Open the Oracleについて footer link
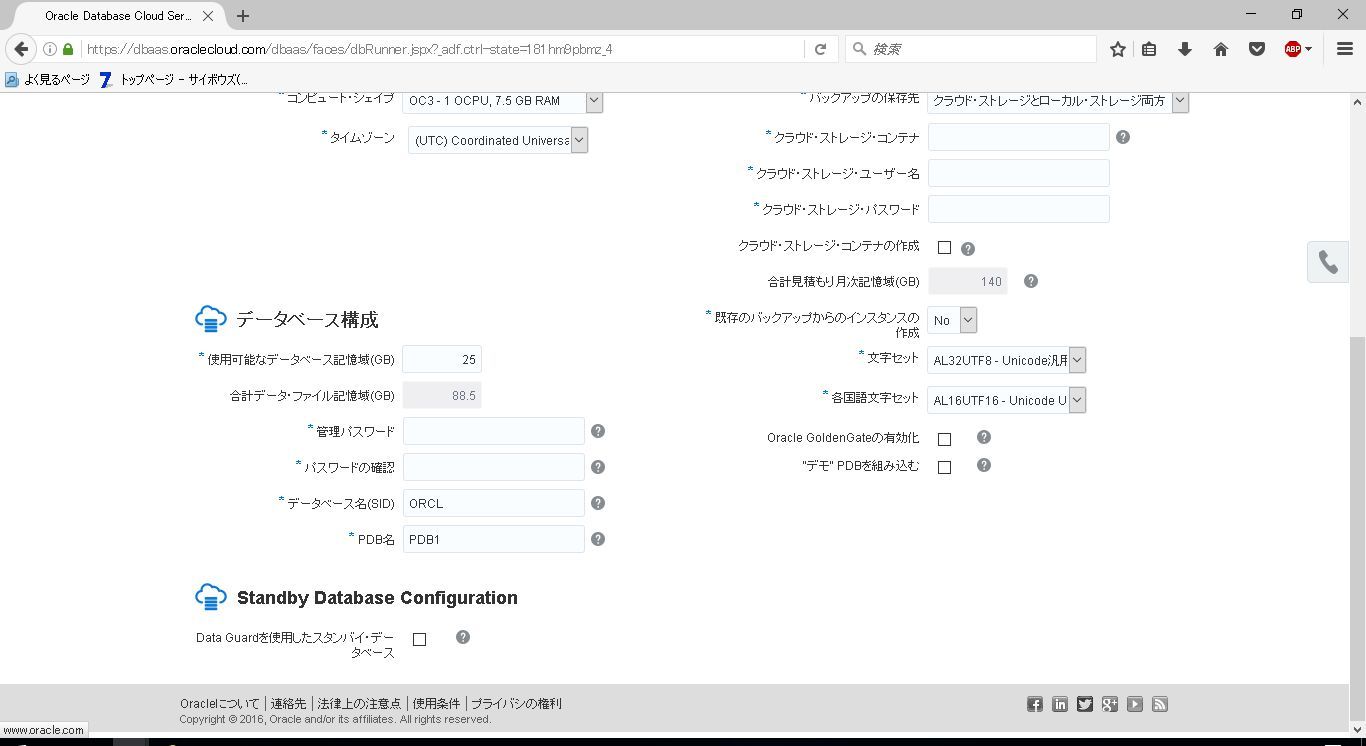Viewport: 1366px width, 746px height. tap(219, 703)
